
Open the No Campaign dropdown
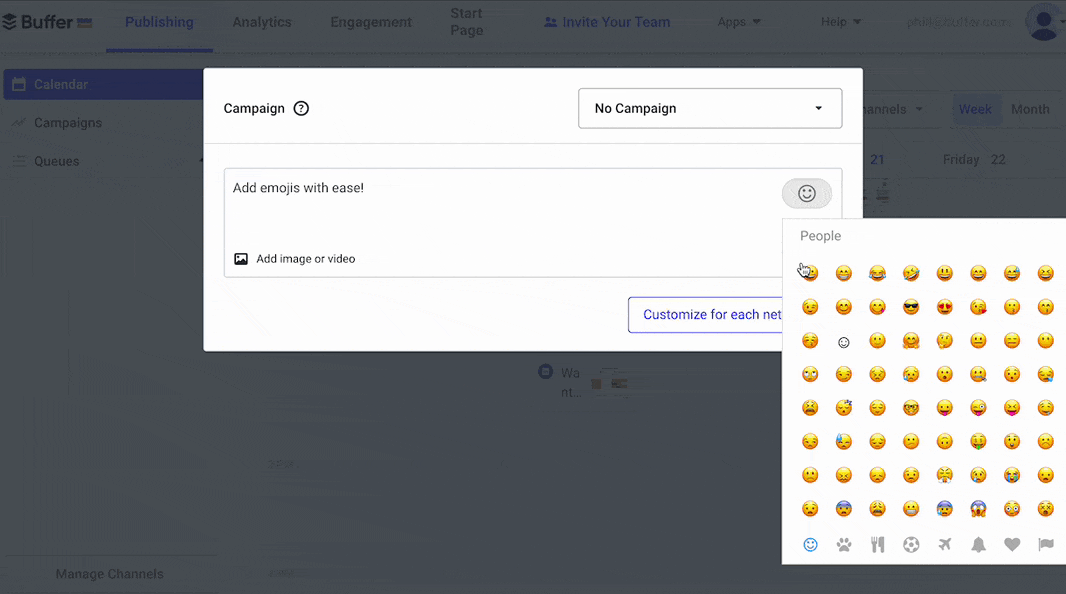[710, 108]
